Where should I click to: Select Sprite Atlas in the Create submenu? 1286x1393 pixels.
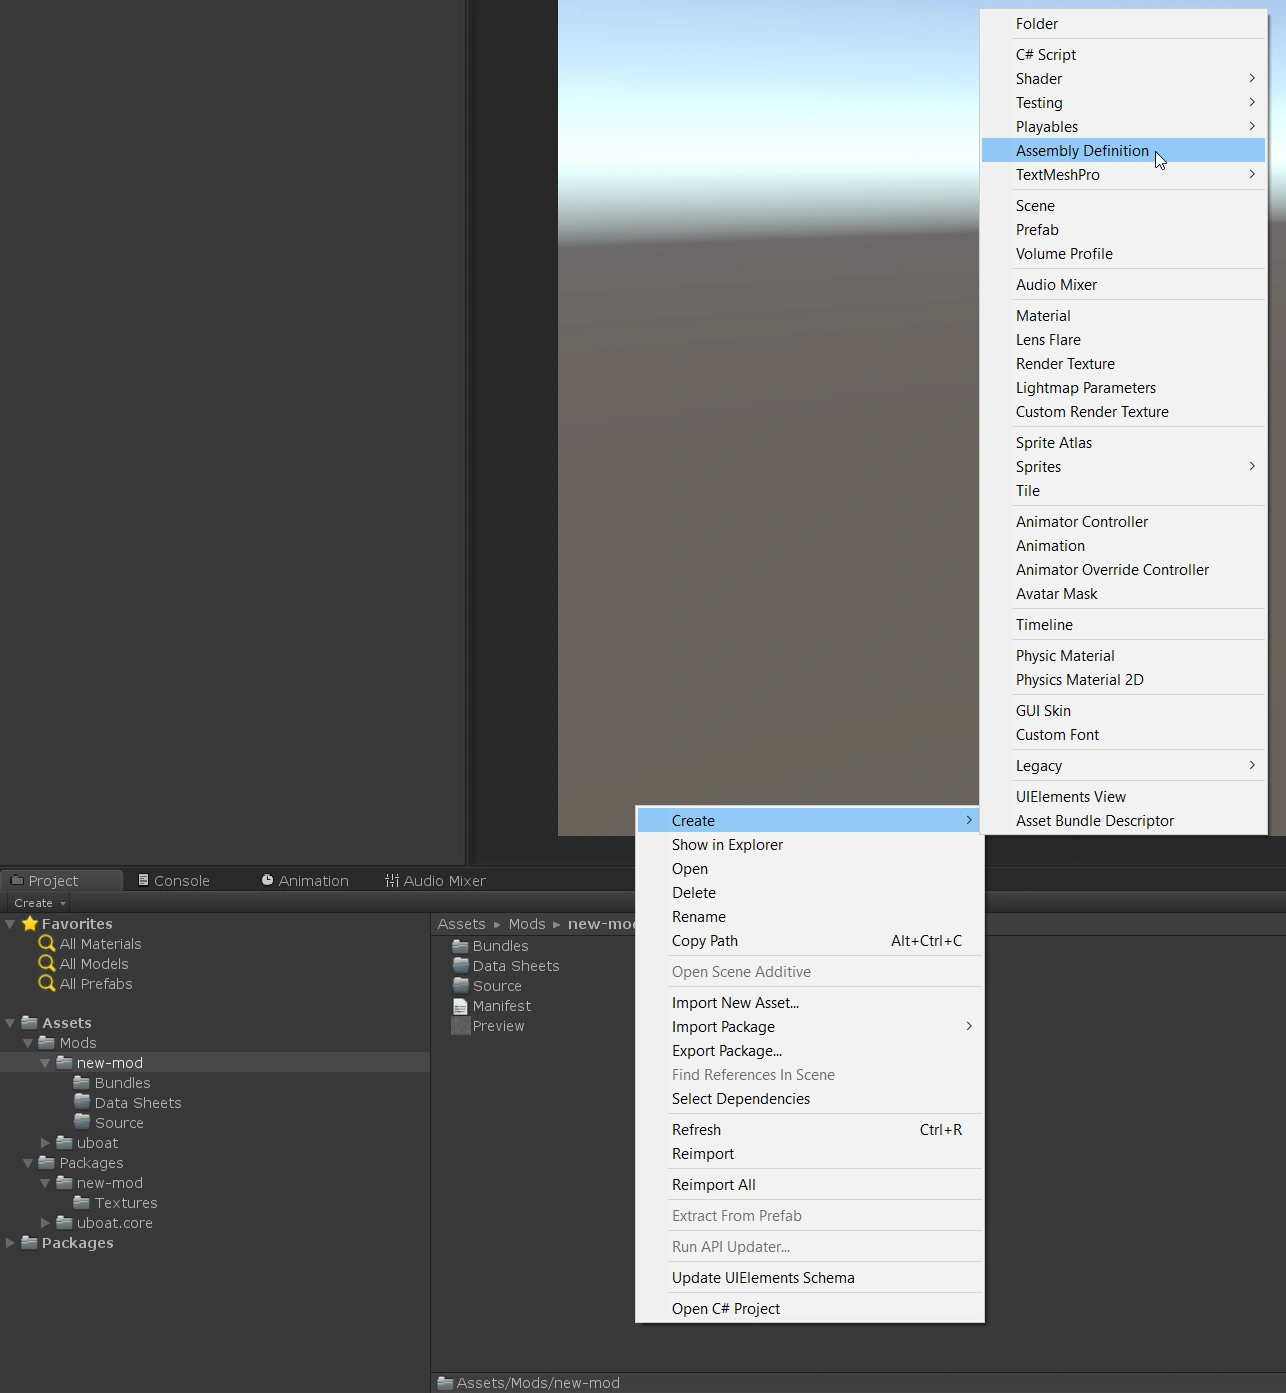tap(1123, 443)
